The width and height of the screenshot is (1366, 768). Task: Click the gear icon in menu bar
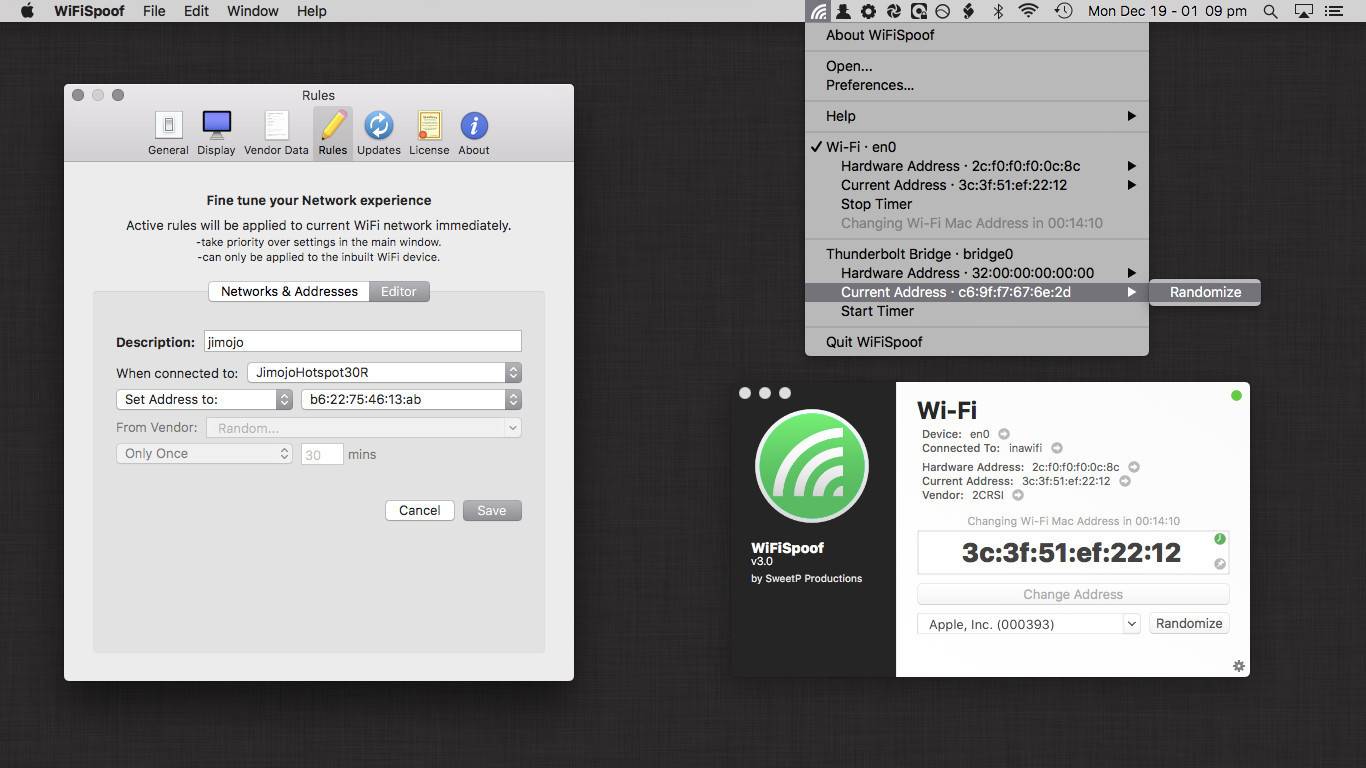(868, 11)
